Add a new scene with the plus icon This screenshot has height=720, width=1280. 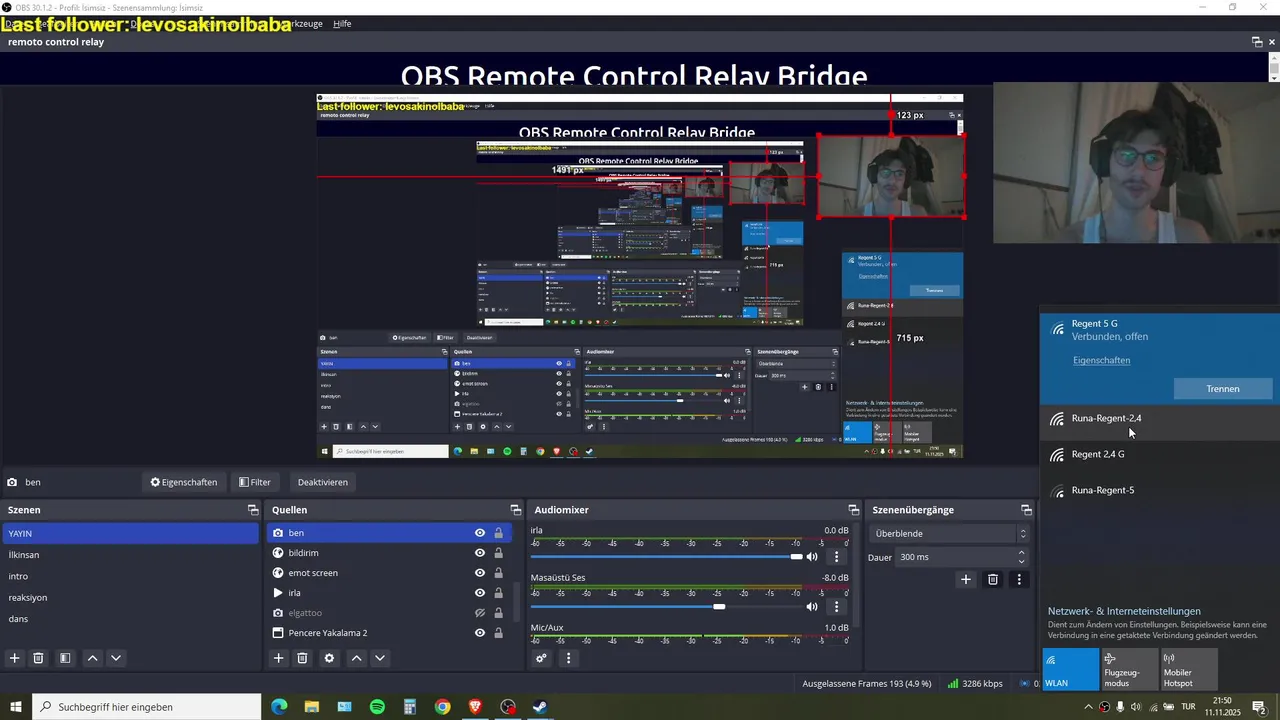click(15, 658)
